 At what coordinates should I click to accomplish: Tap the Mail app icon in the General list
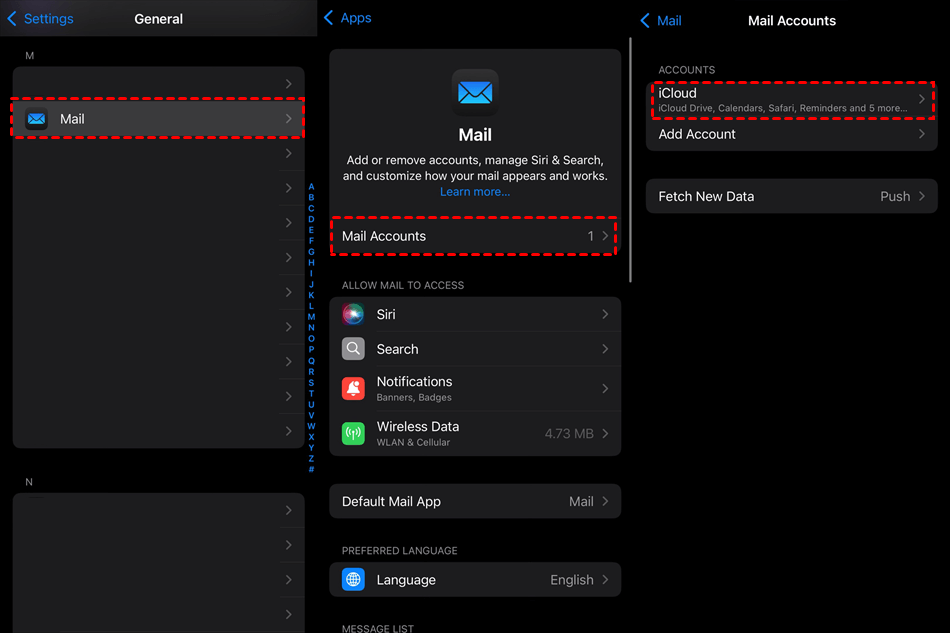36,119
